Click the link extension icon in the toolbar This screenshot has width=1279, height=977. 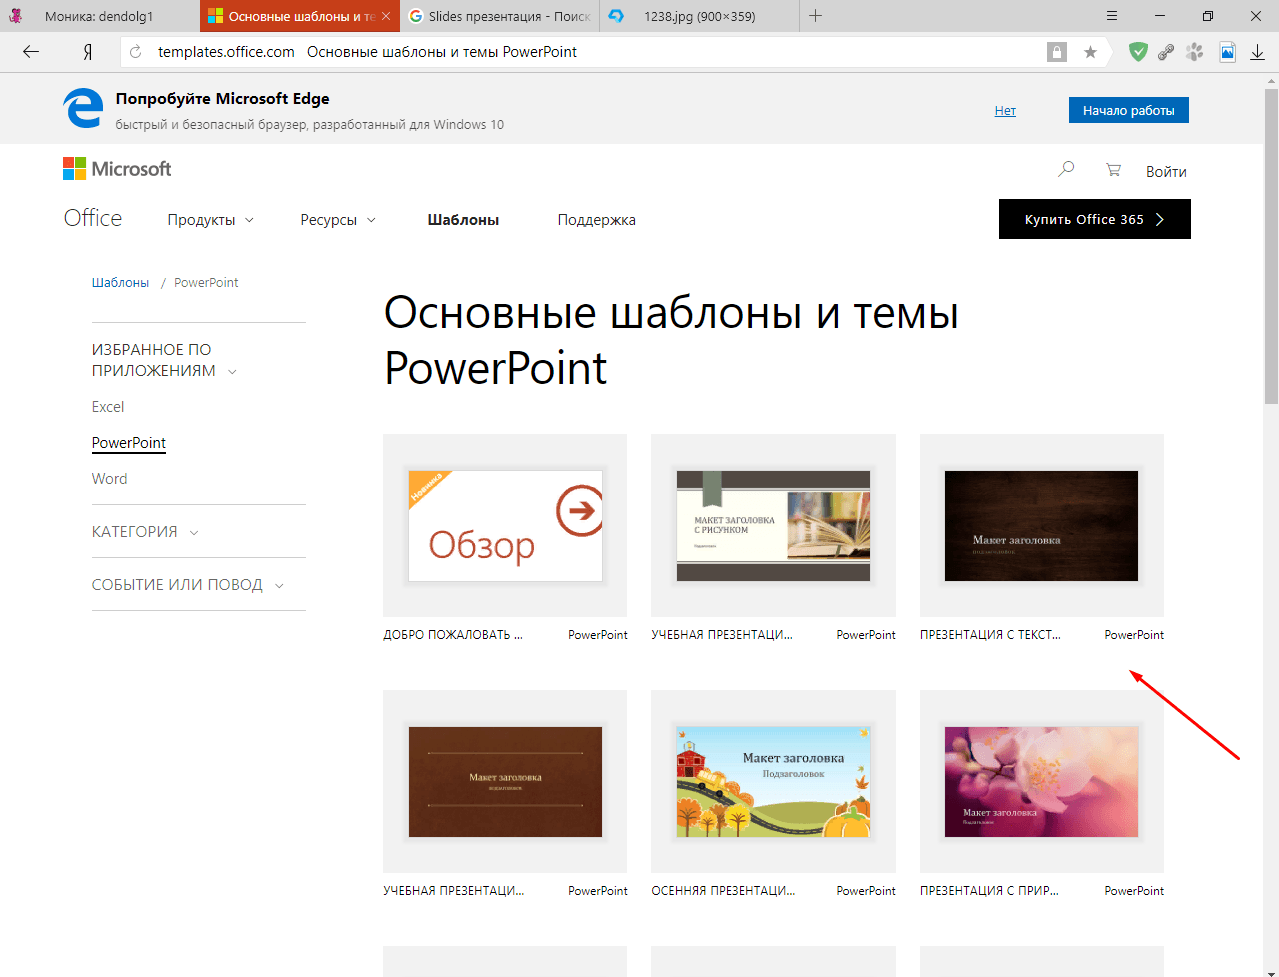click(x=1166, y=52)
